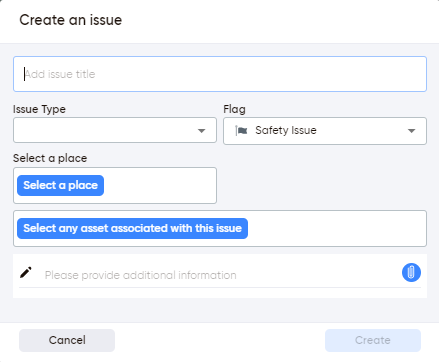This screenshot has height=362, width=439.
Task: Click the paperclip attachment icon
Action: pos(411,272)
